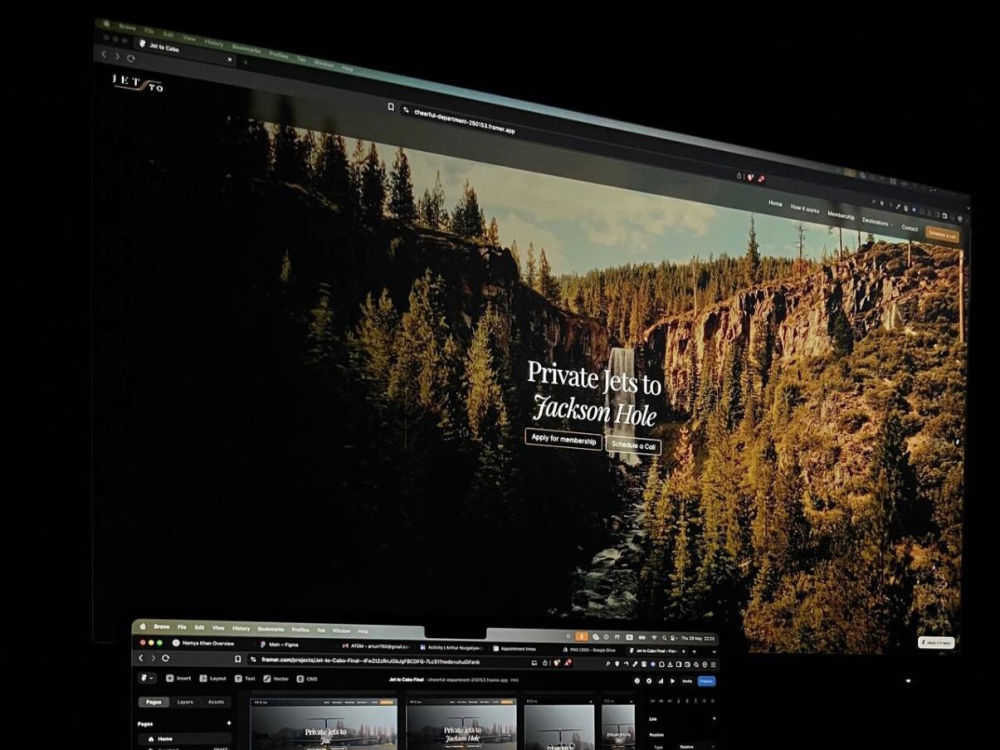Click Brave Shields lion icon on monitor
1000x750 pixels.
pos(751,177)
